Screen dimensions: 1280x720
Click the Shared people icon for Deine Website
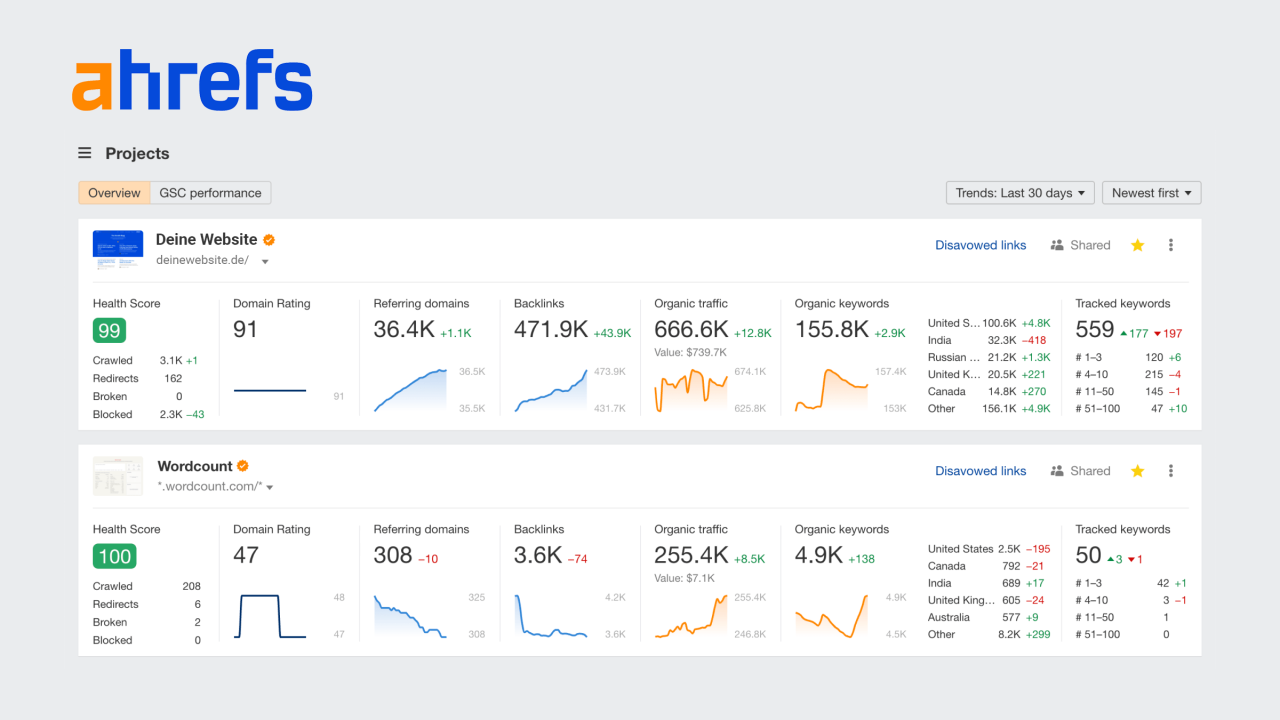[1057, 245]
